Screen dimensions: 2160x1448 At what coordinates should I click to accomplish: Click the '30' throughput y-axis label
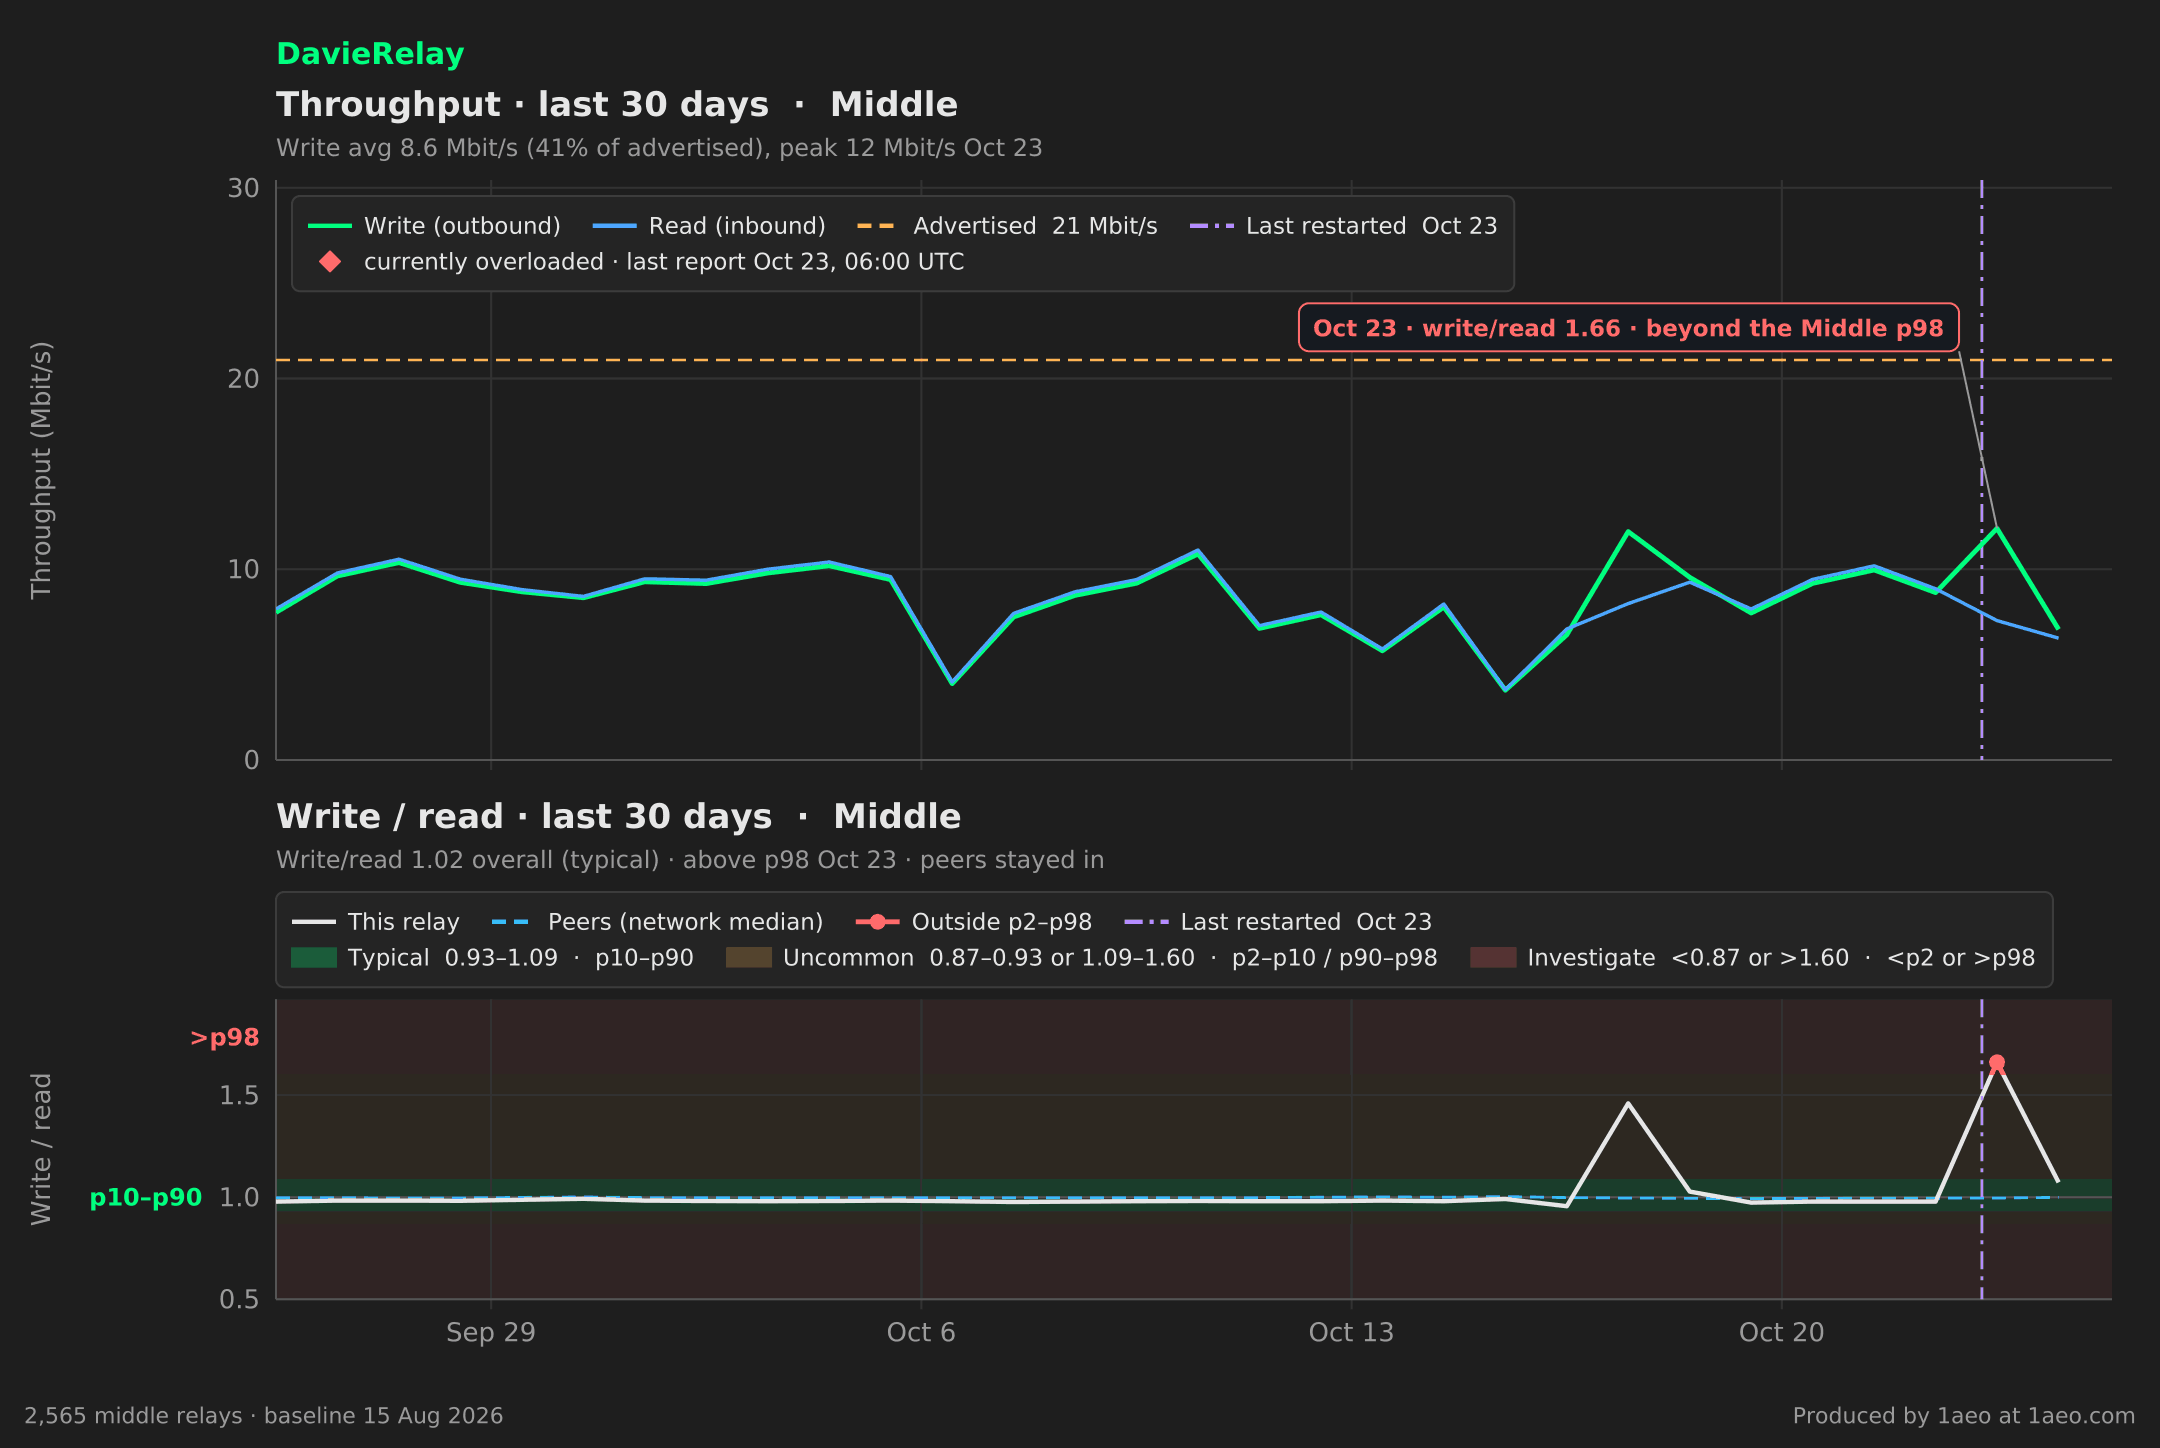(x=243, y=188)
